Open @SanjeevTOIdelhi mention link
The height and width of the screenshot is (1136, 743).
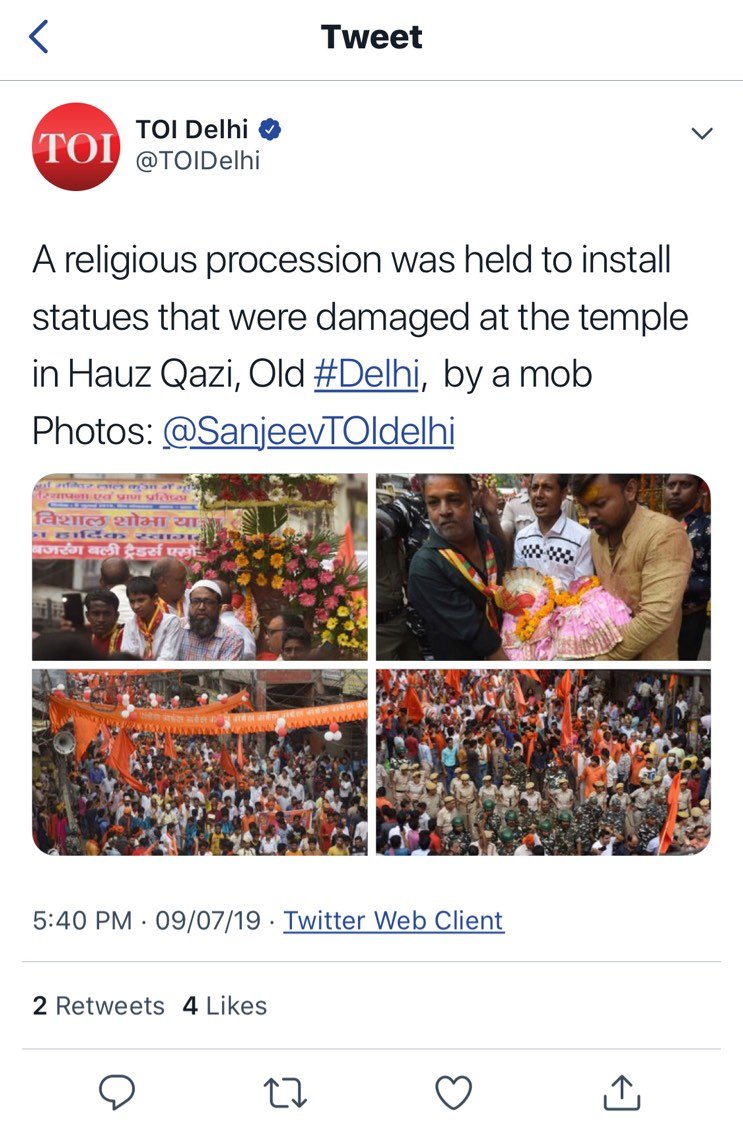coord(308,432)
